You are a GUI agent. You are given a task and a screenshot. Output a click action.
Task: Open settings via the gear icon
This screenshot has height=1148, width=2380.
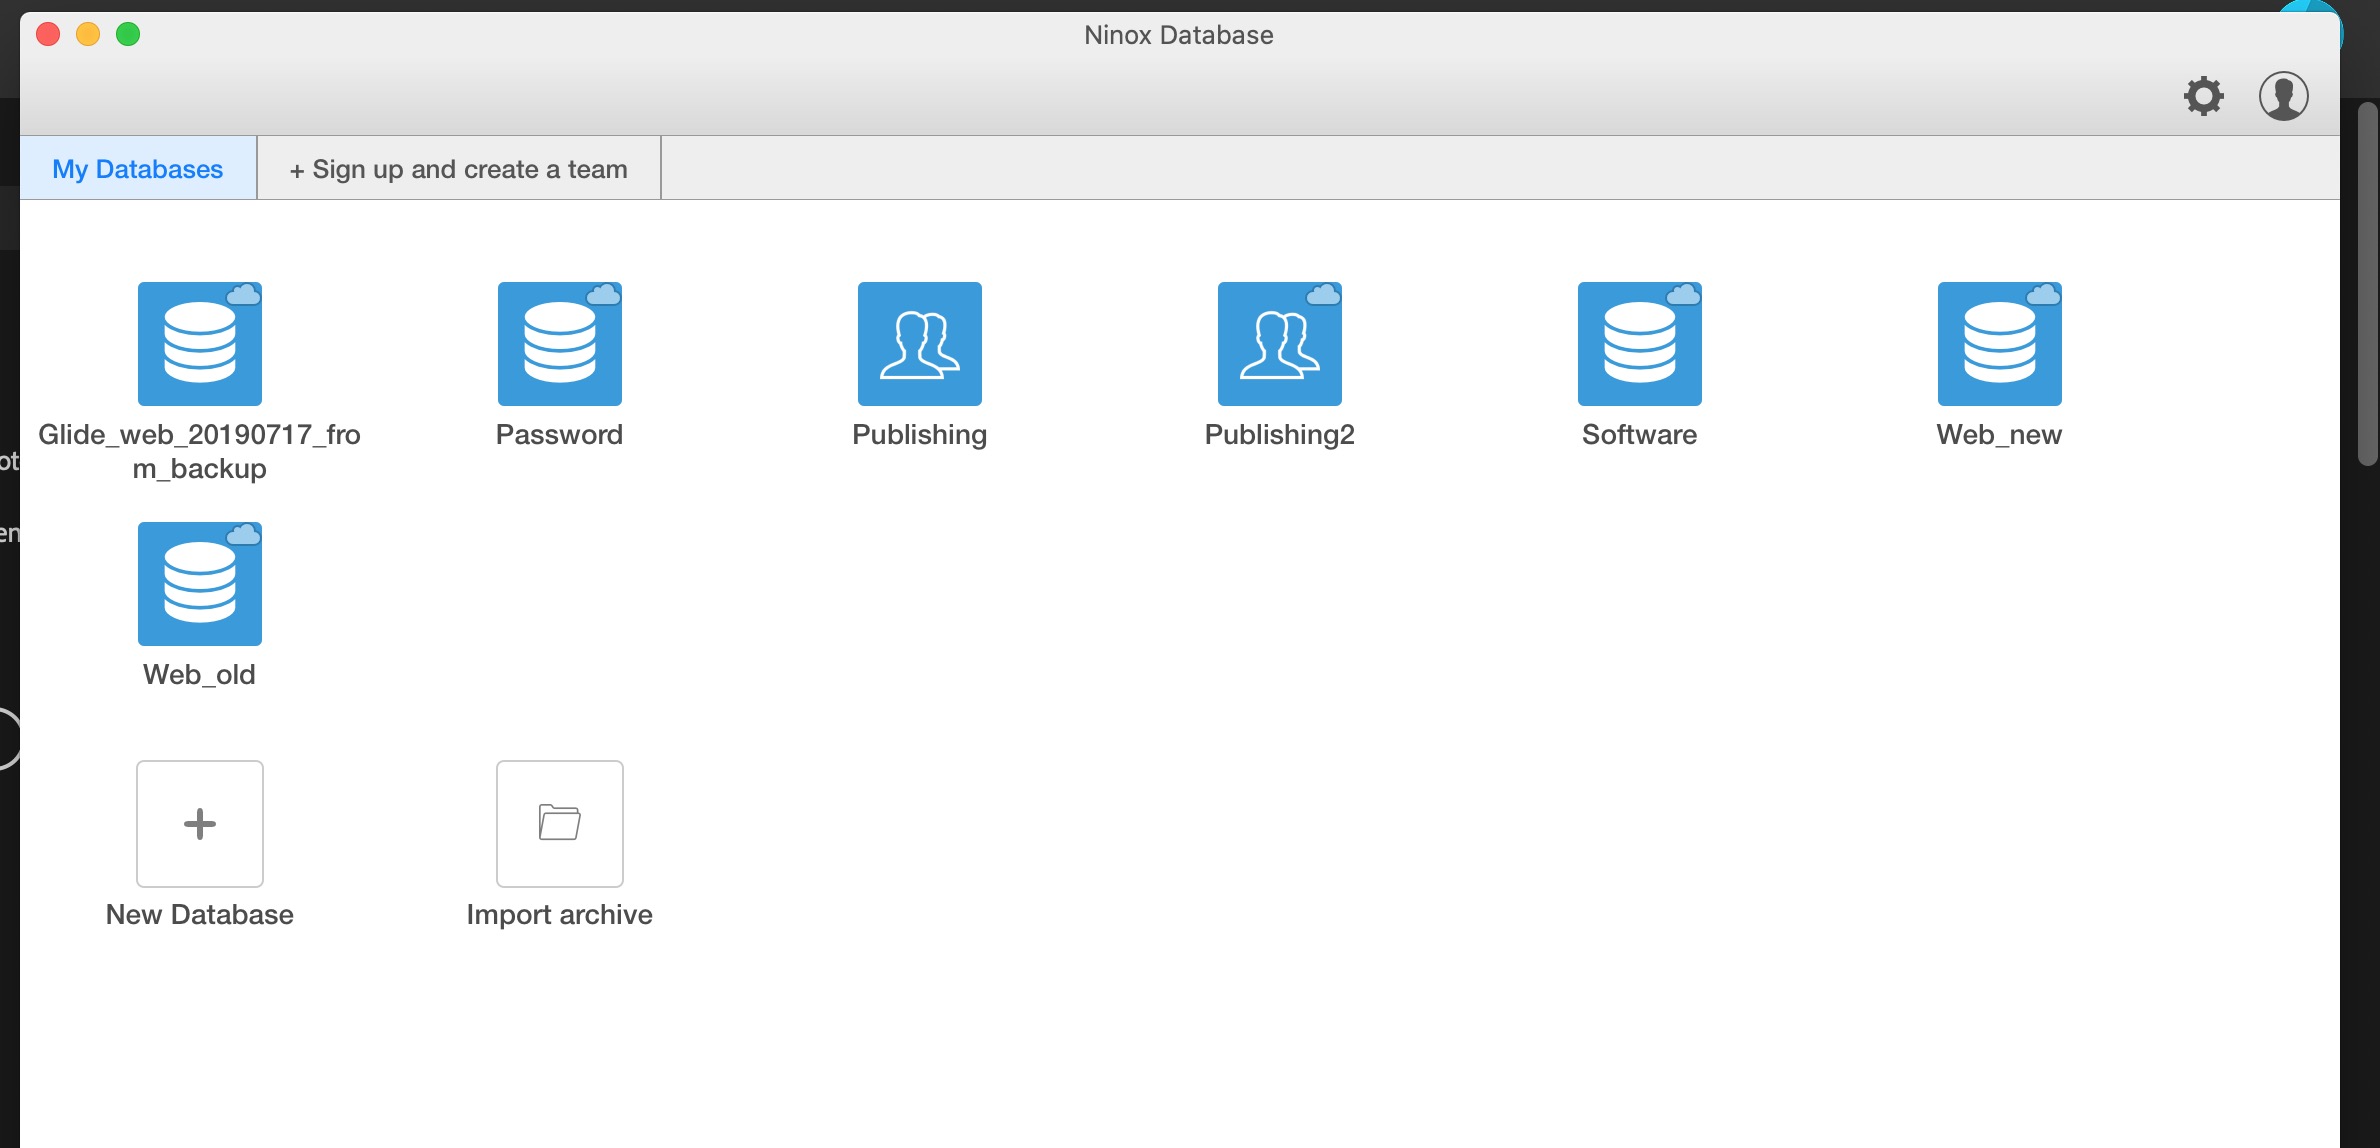2203,97
